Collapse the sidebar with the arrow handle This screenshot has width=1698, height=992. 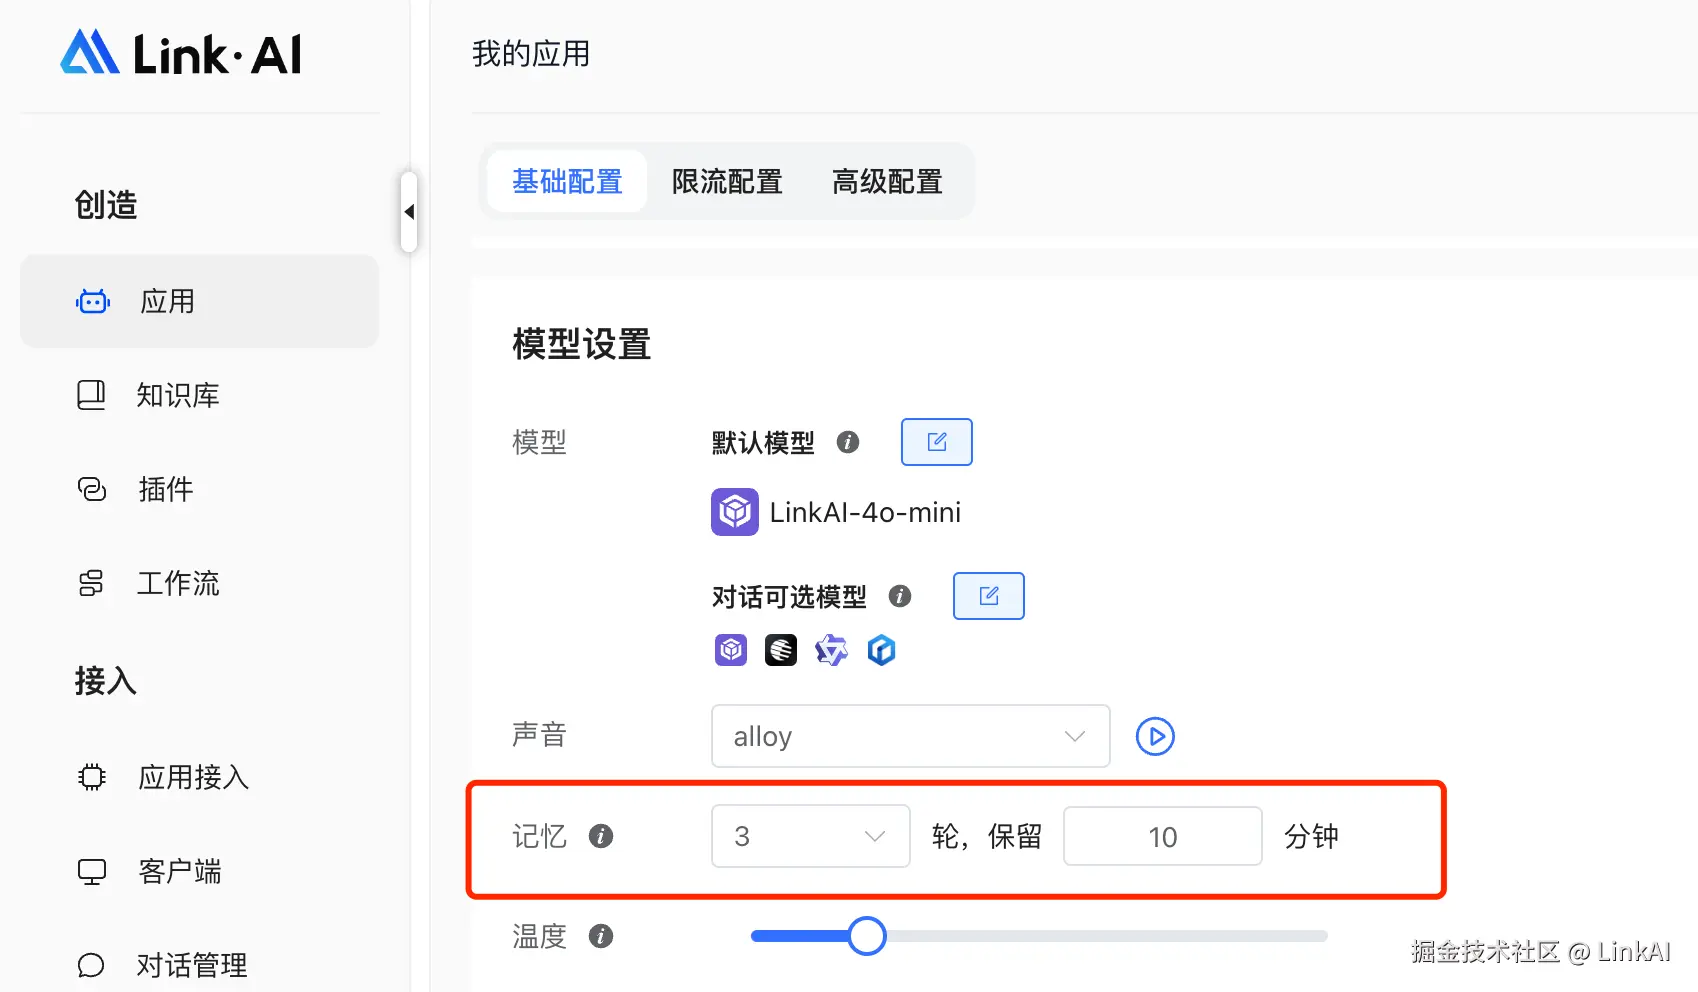tap(409, 211)
